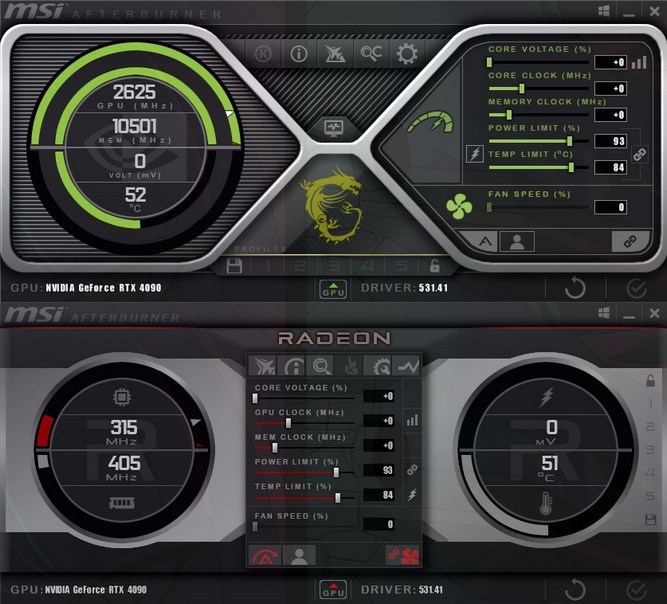The height and width of the screenshot is (604, 667).
Task: Toggle fan sync link button in Radeon skin
Action: tap(403, 556)
